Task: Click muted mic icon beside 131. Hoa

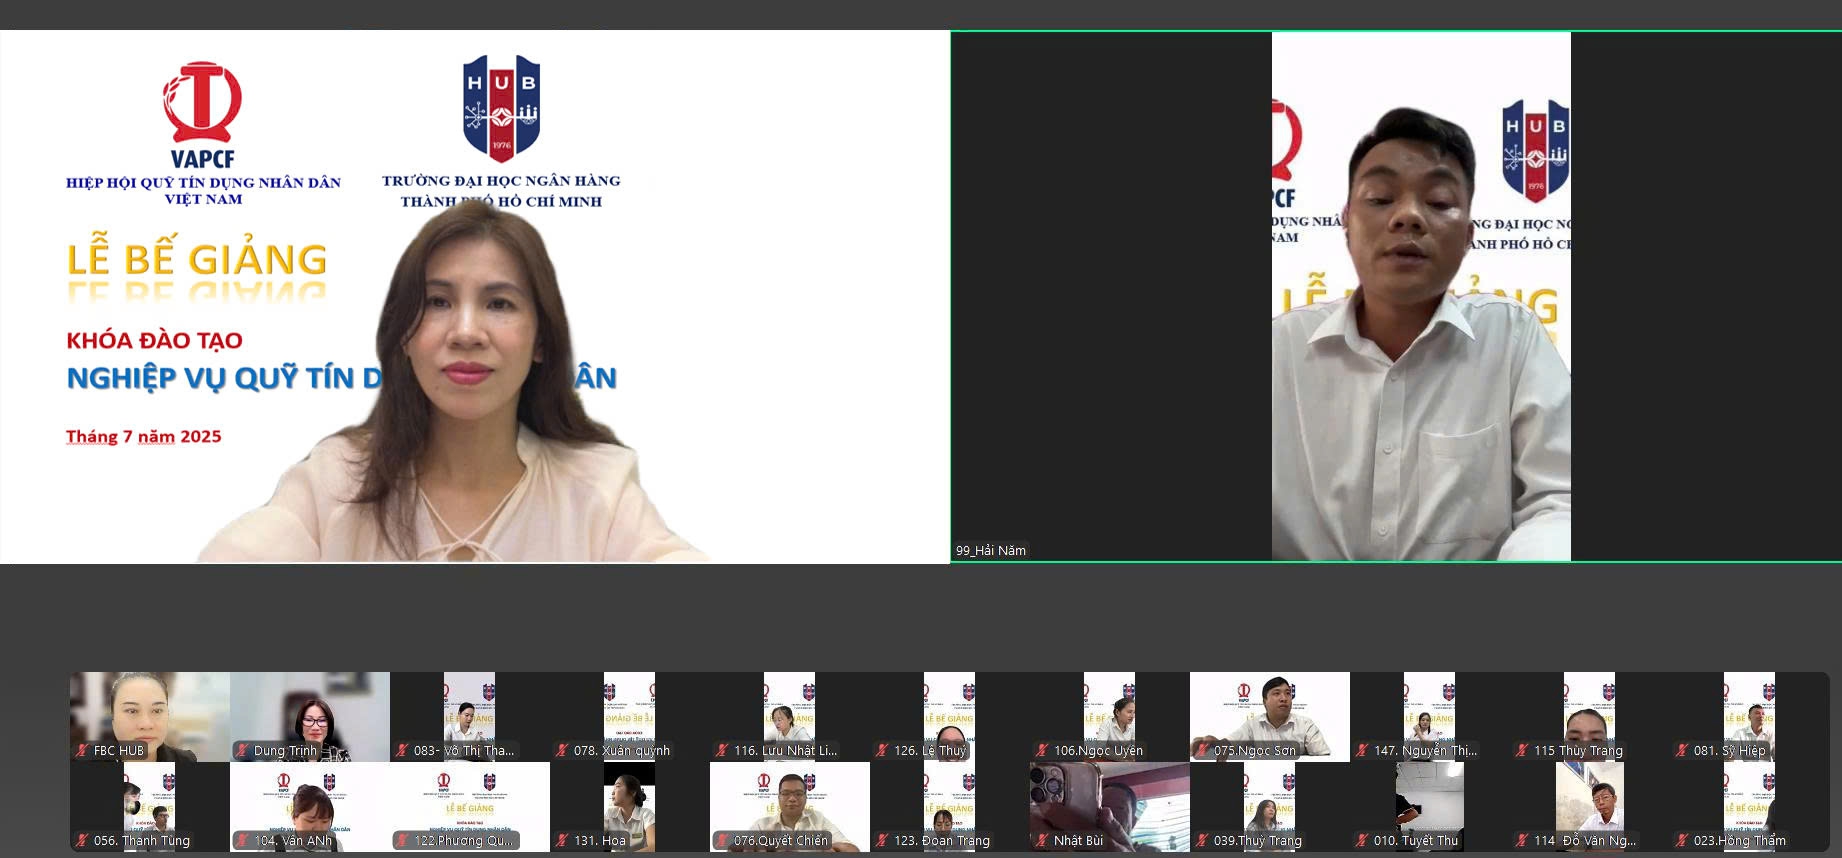Action: coord(562,840)
